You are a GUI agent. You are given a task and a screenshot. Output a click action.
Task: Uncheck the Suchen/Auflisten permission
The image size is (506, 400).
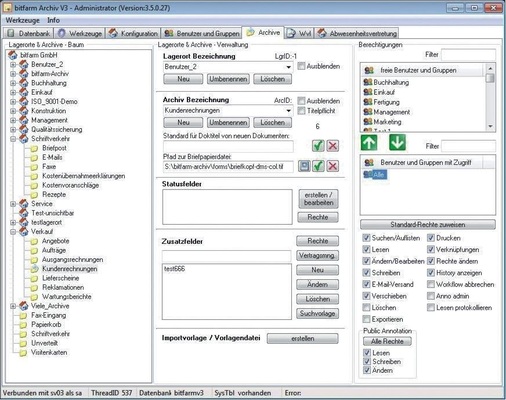(366, 238)
